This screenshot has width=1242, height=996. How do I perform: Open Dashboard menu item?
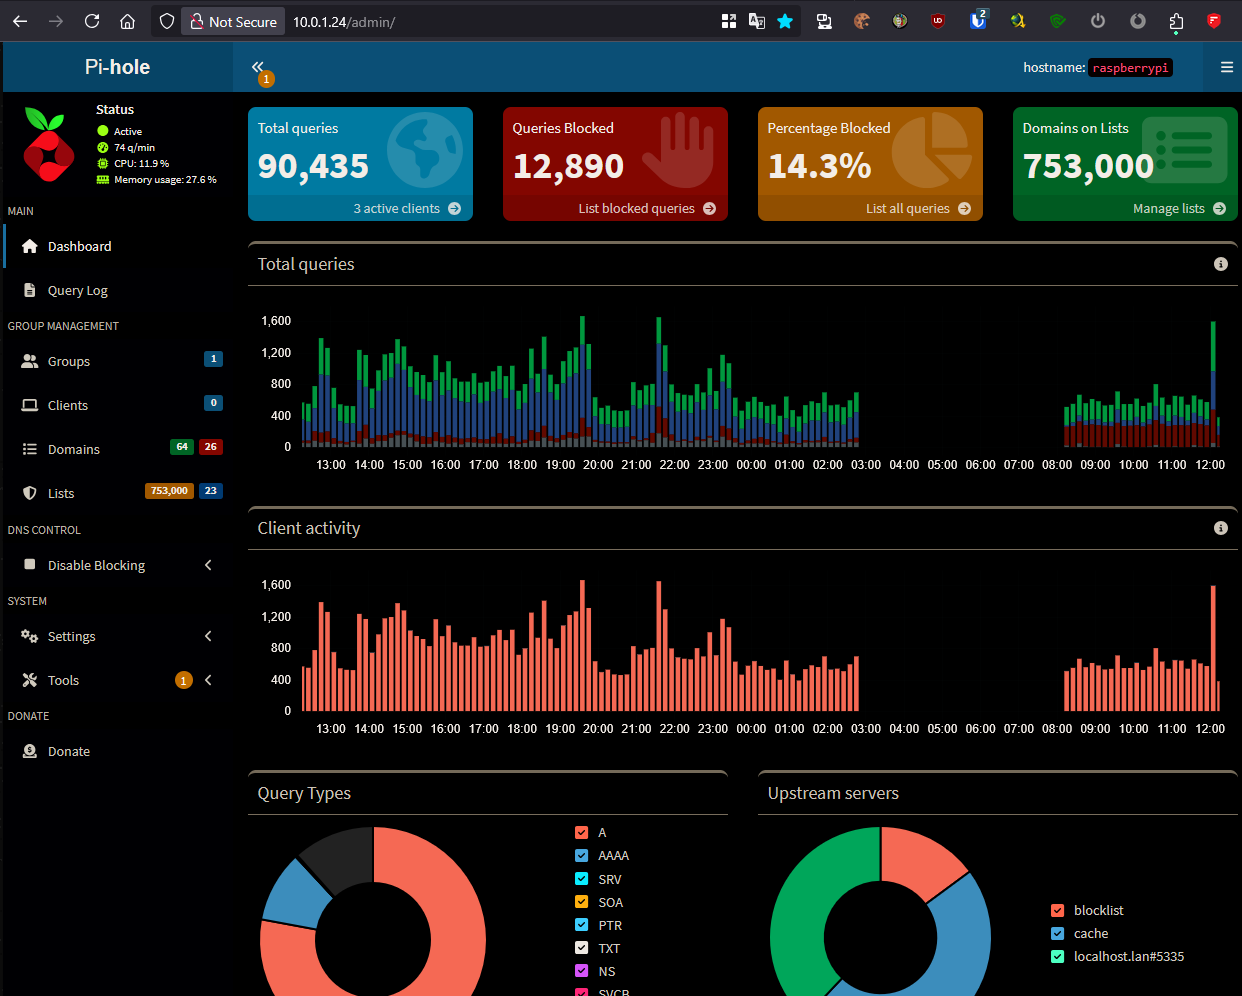pos(118,246)
